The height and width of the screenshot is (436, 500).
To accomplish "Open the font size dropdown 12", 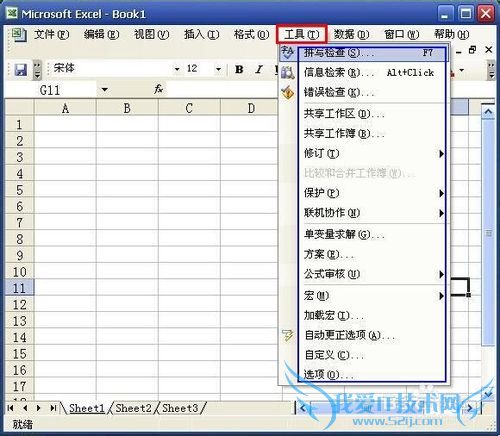I will coord(218,69).
